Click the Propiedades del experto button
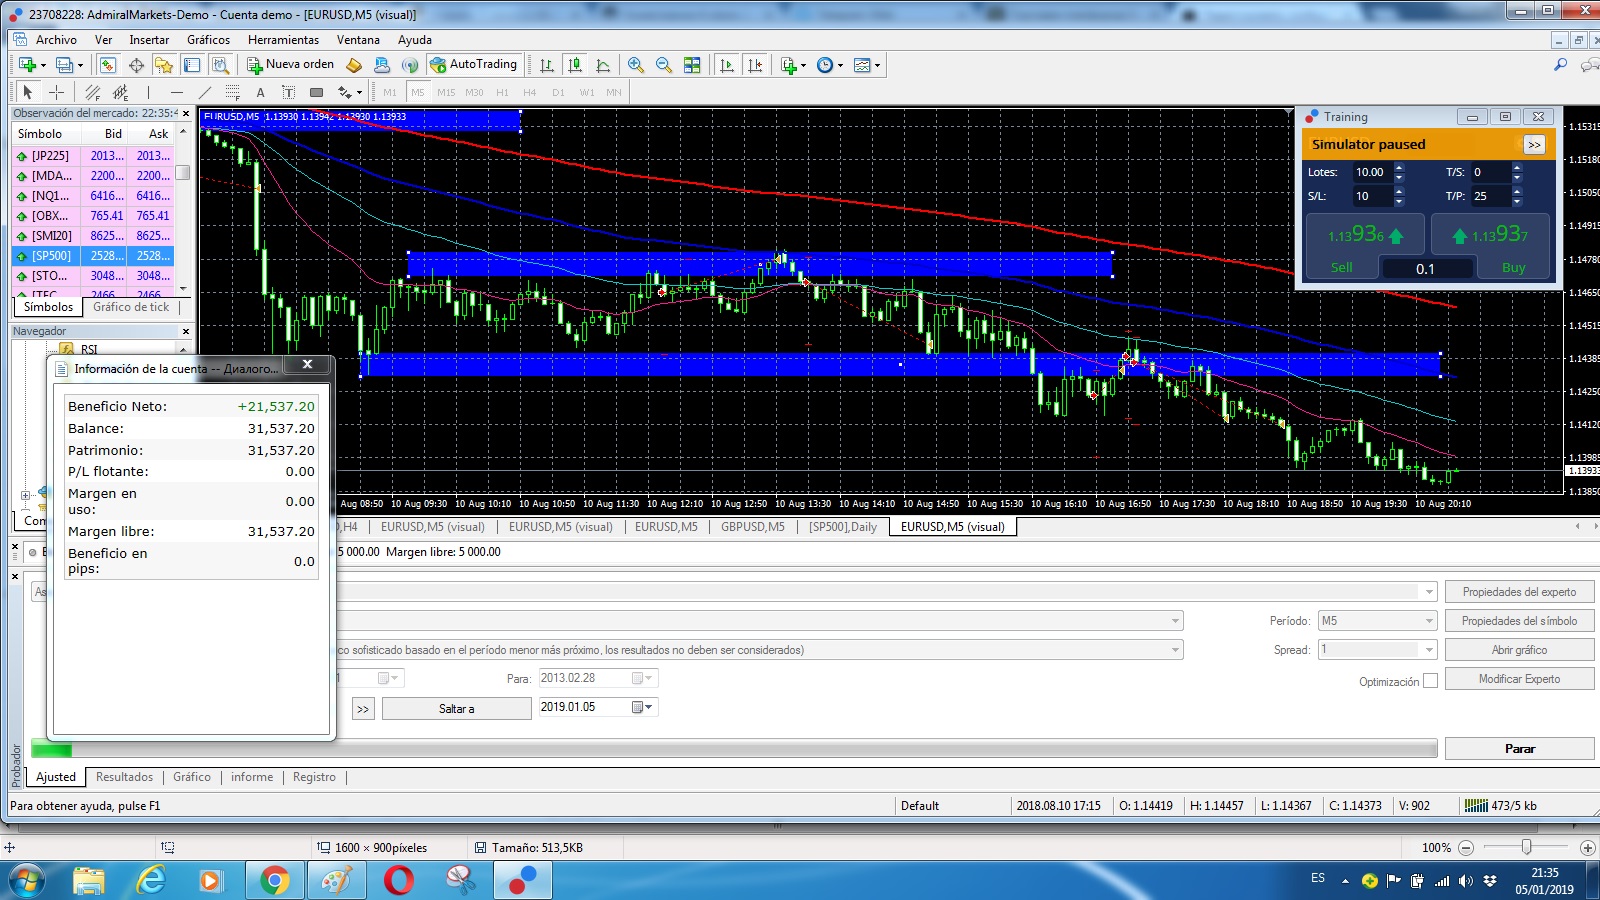Viewport: 1600px width, 900px height. pyautogui.click(x=1519, y=592)
